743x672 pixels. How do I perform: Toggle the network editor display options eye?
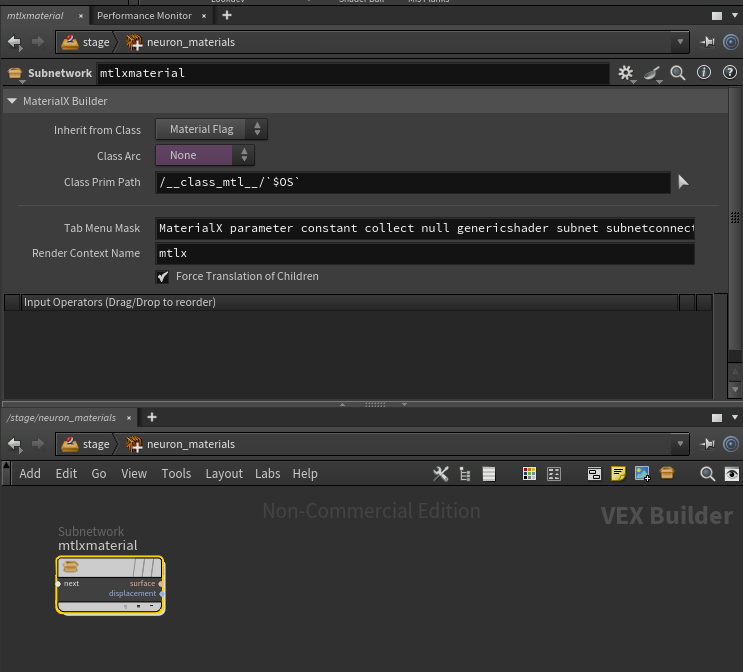[732, 474]
